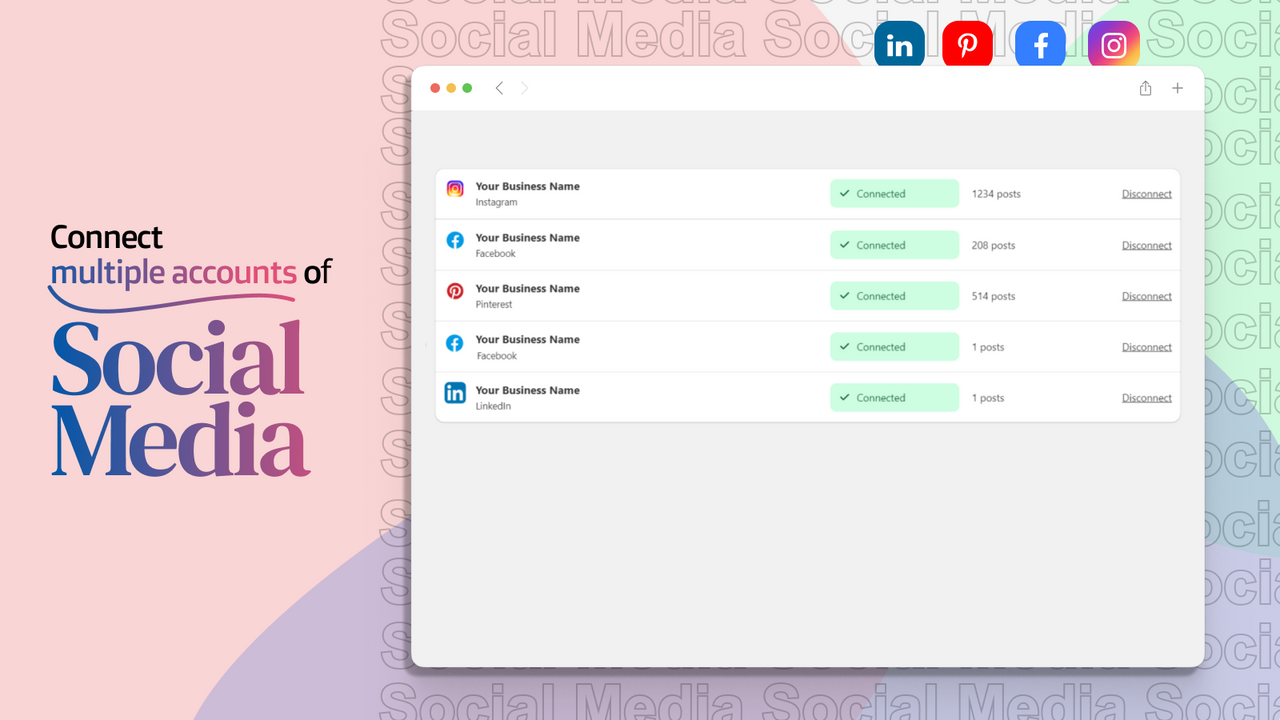Select the Facebook icon in the second row
The image size is (1280, 720).
coord(455,240)
